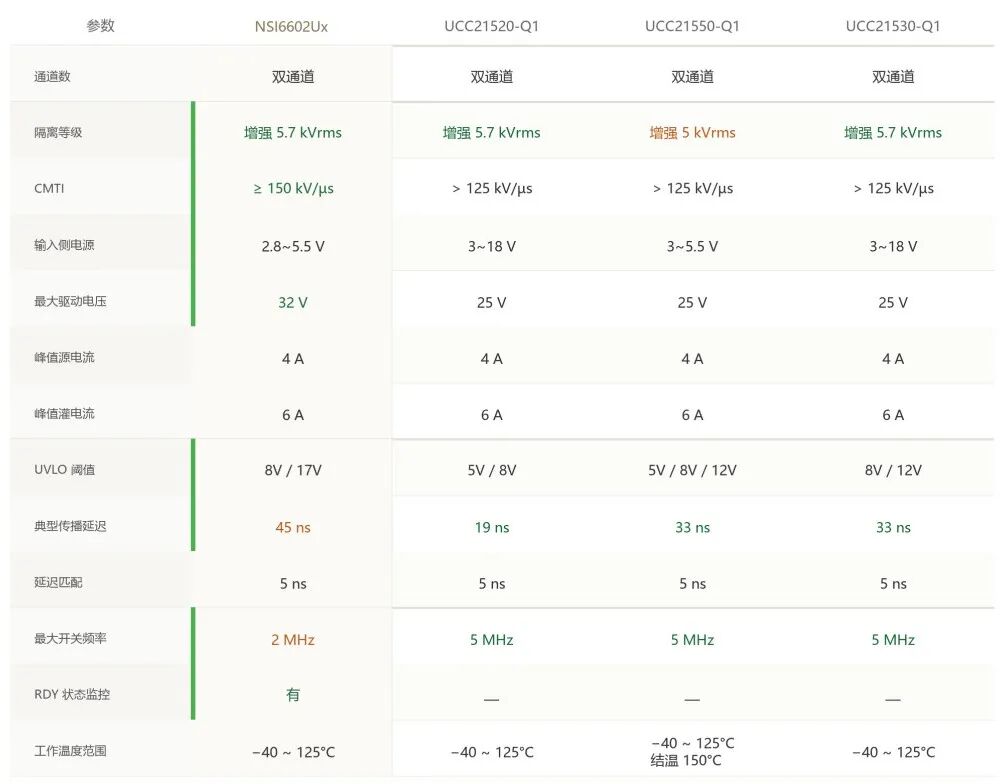Click the RDY 状态监控 row label

pos(72,694)
